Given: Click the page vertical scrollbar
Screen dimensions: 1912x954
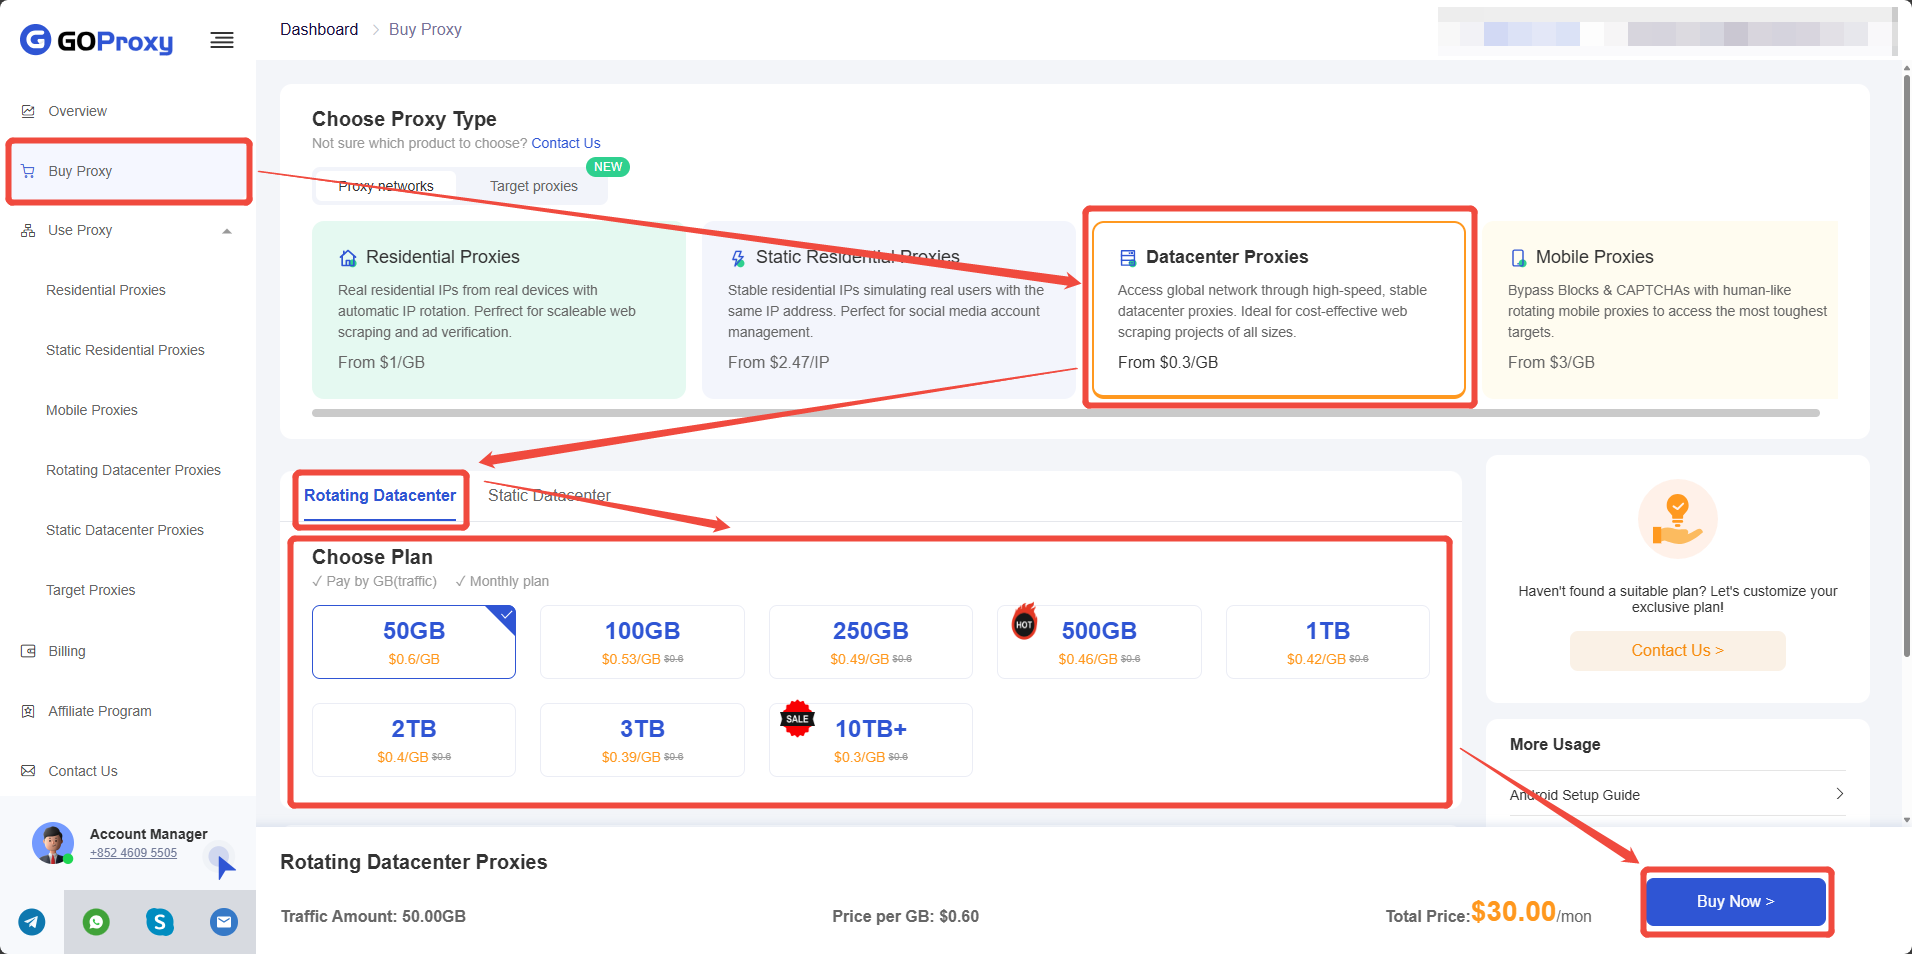Looking at the screenshot, I should point(1907,365).
